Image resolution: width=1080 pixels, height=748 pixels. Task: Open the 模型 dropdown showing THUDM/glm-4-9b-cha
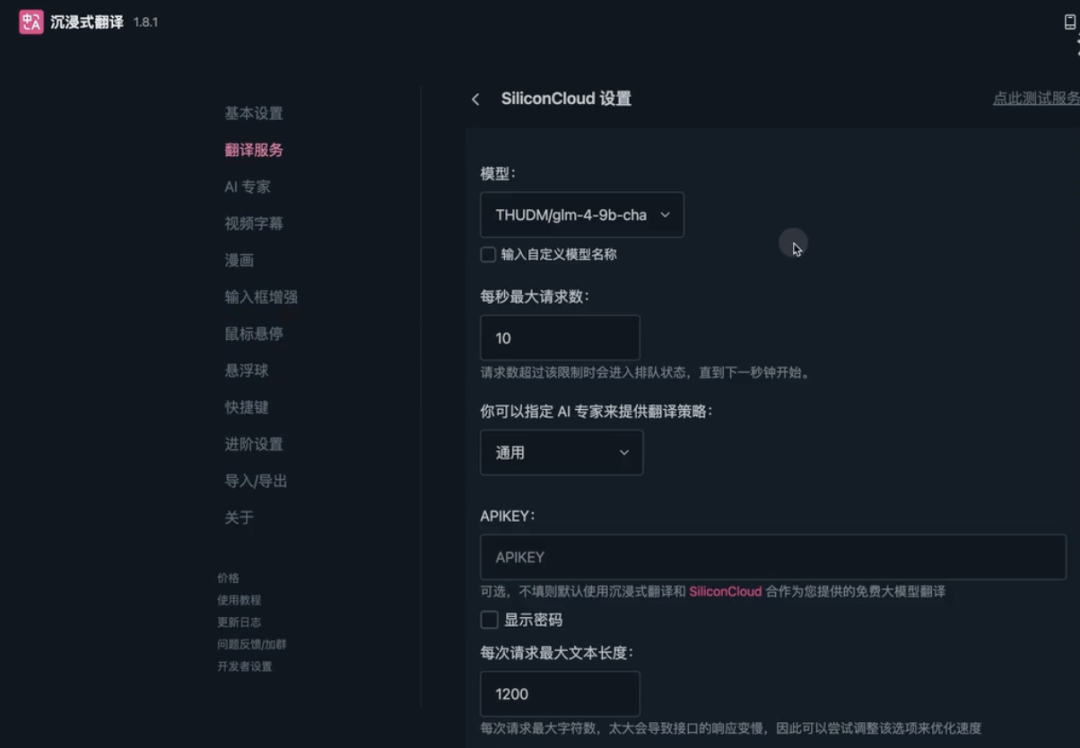[x=581, y=214]
